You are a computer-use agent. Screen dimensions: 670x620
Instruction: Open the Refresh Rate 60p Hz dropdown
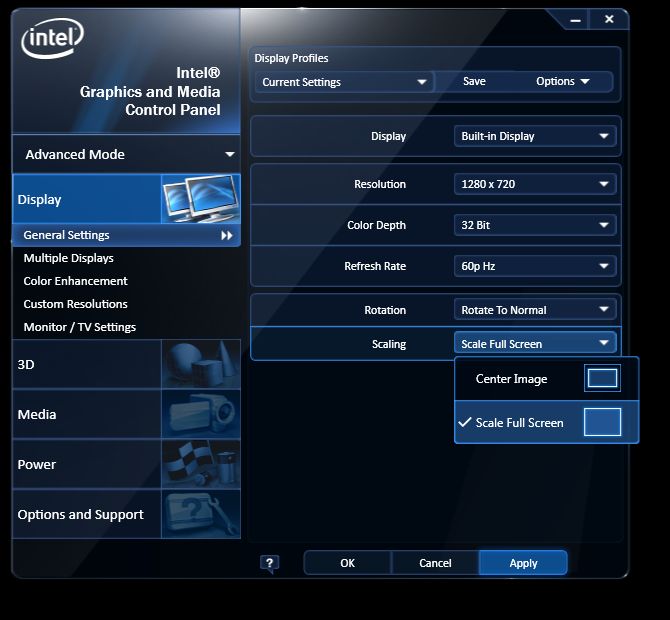pos(535,266)
